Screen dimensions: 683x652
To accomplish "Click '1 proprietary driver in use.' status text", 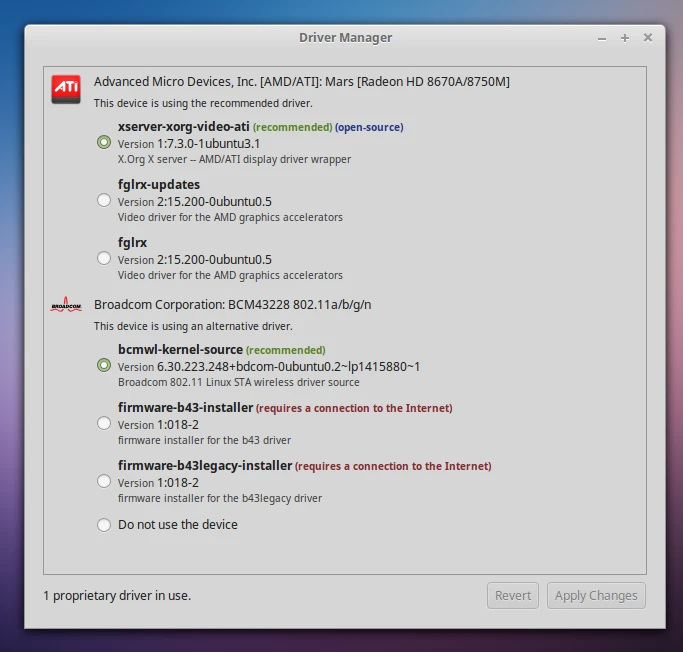I will (117, 596).
